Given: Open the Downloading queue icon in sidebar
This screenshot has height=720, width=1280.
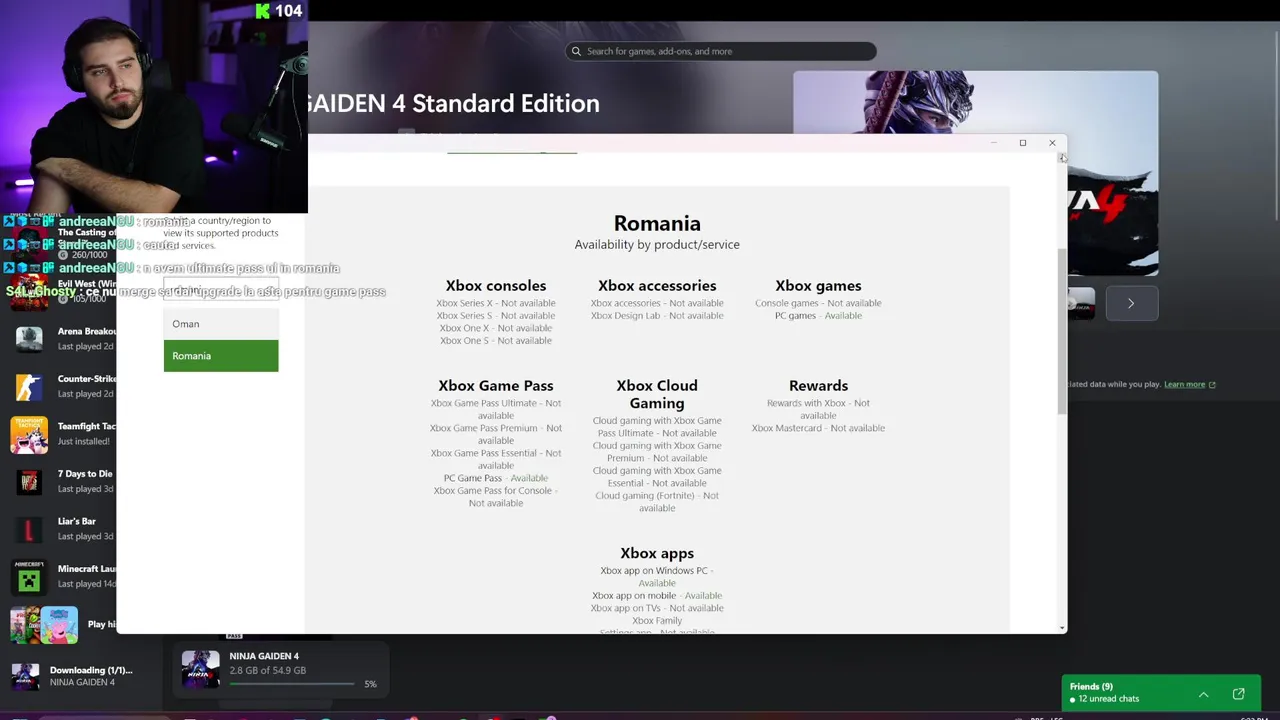Looking at the screenshot, I should pos(25,676).
